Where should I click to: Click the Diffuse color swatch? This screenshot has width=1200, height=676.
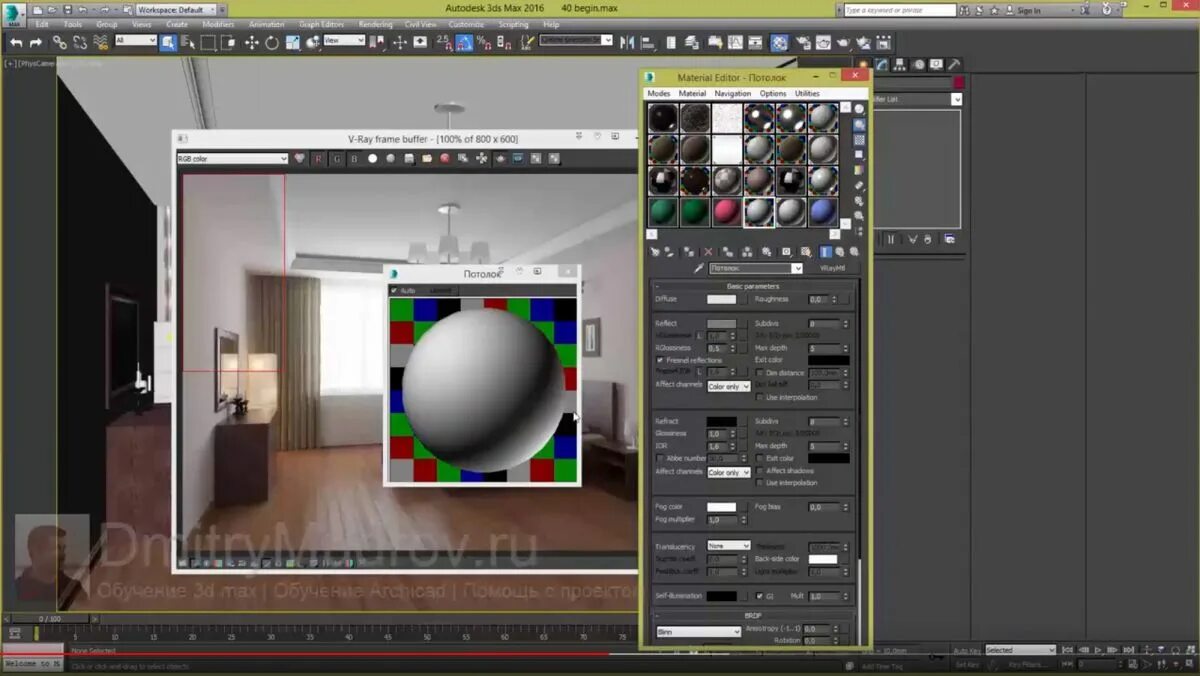click(721, 299)
